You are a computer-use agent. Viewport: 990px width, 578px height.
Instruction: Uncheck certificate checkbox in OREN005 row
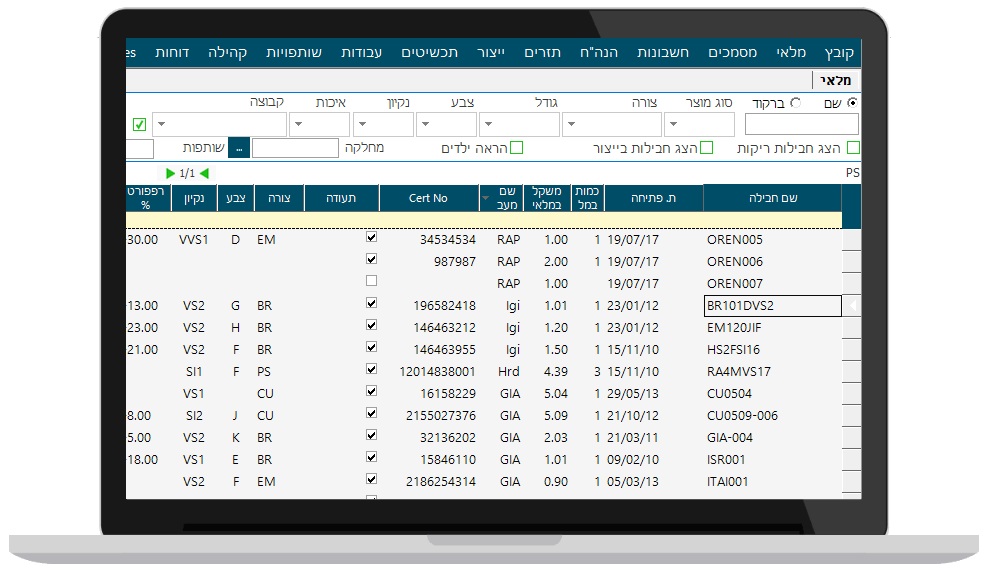coord(371,238)
